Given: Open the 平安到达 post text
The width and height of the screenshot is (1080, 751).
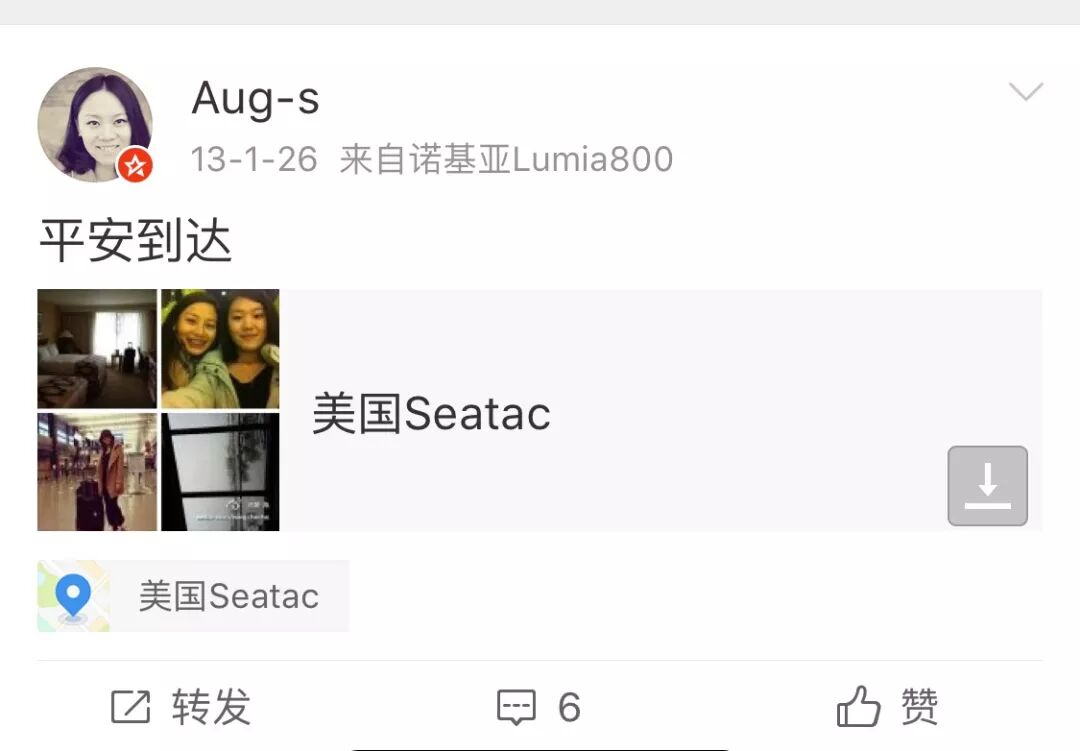Looking at the screenshot, I should pos(136,240).
